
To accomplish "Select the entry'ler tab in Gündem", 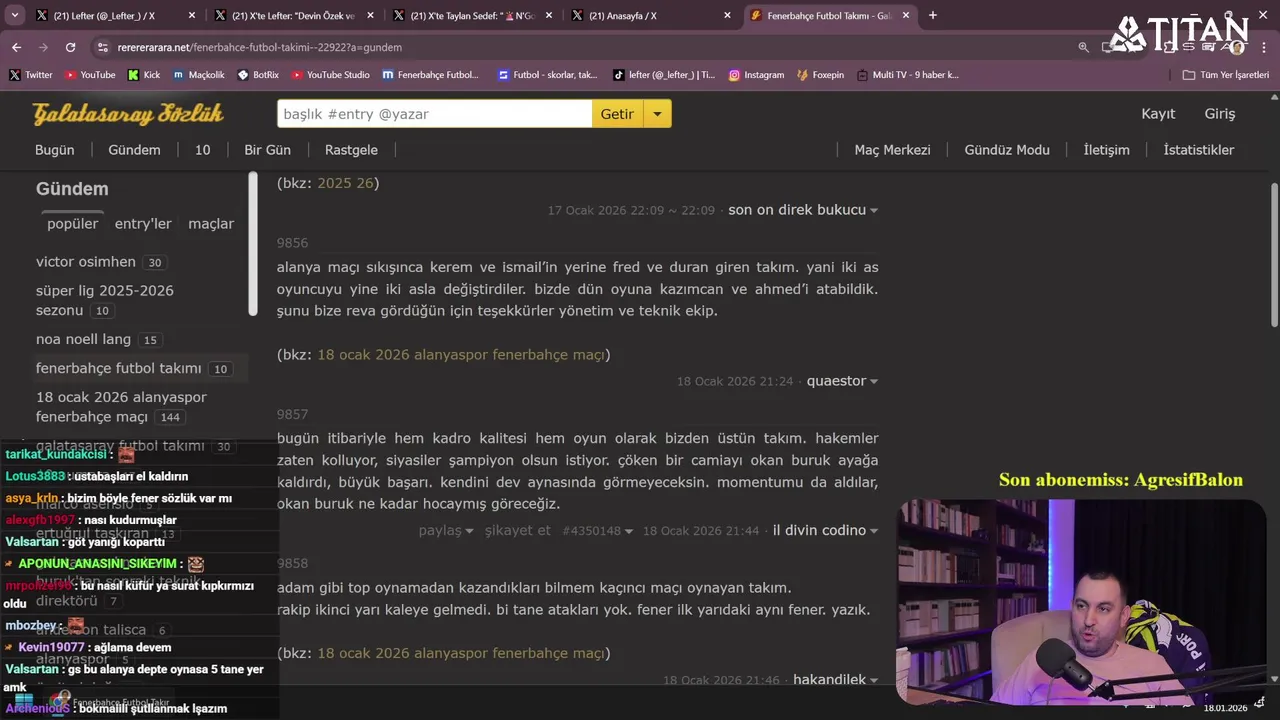I will 143,224.
